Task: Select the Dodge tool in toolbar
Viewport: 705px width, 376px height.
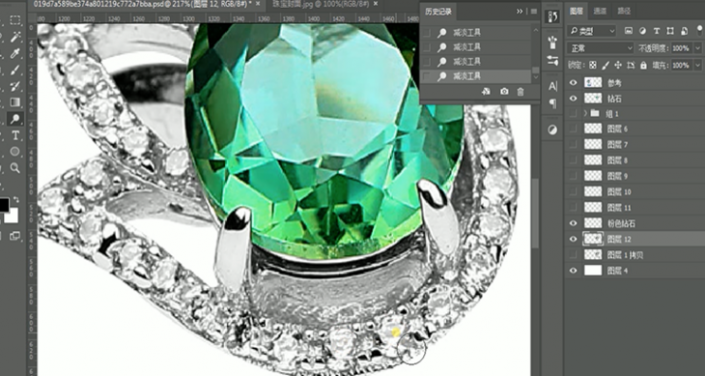Action: [15, 119]
